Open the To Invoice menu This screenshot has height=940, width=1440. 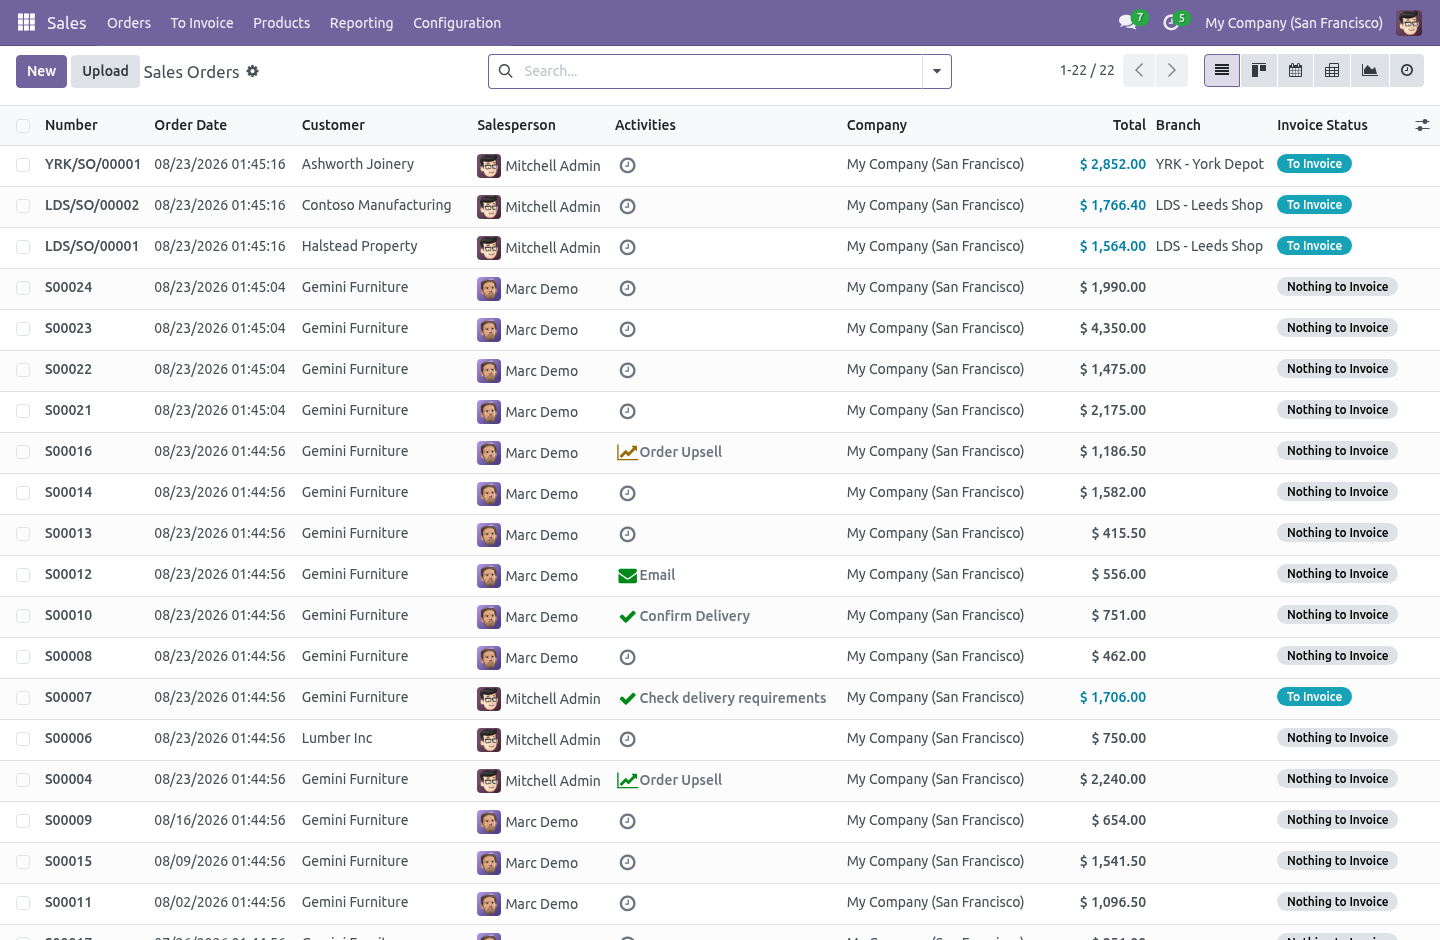(x=202, y=23)
